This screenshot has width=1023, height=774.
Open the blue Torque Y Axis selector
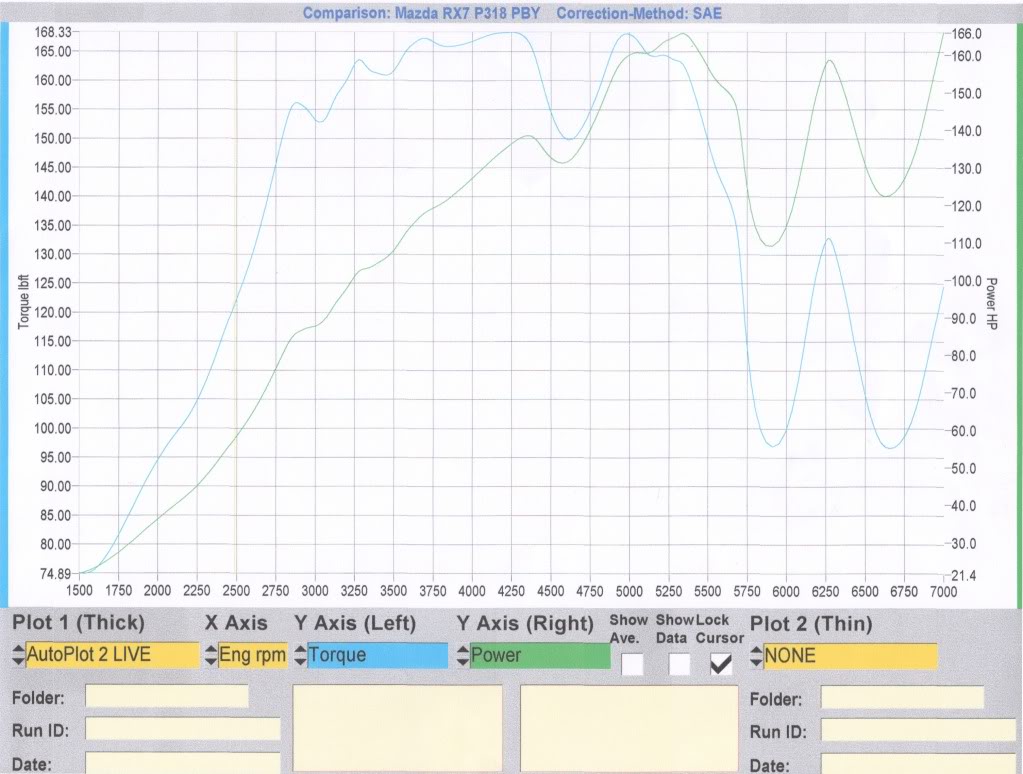pyautogui.click(x=377, y=656)
